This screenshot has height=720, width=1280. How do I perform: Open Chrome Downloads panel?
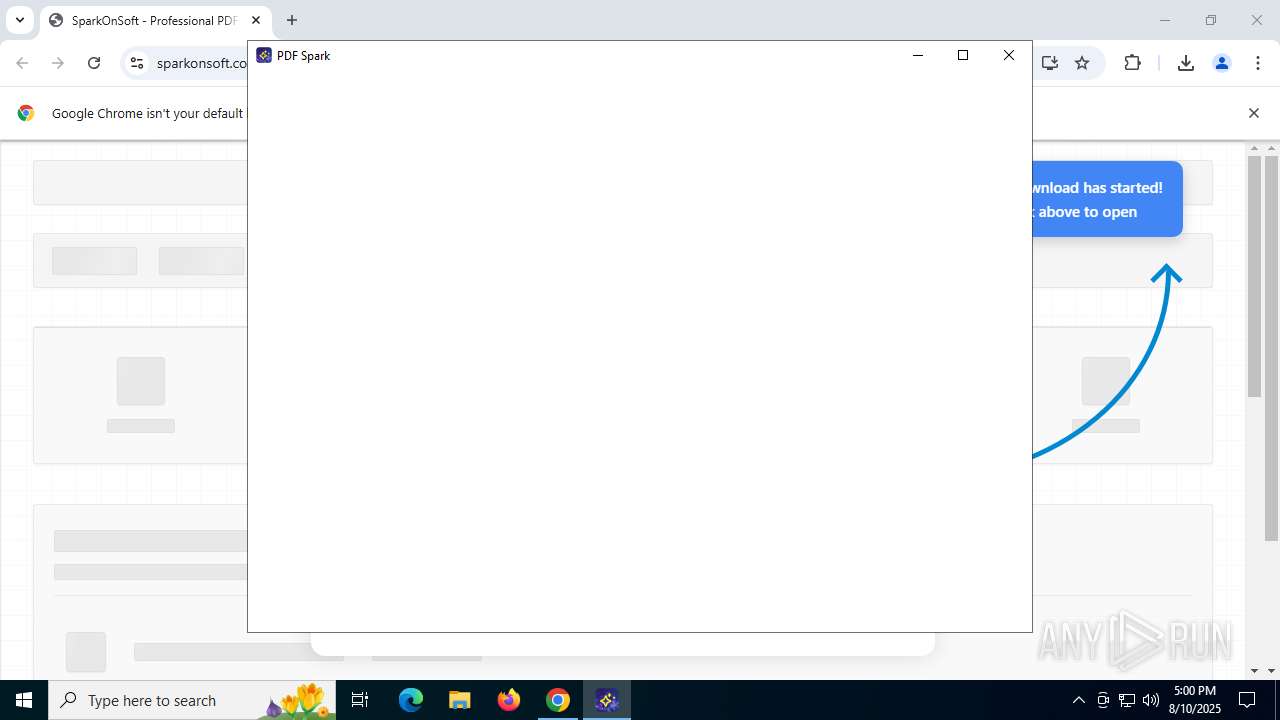pyautogui.click(x=1186, y=63)
